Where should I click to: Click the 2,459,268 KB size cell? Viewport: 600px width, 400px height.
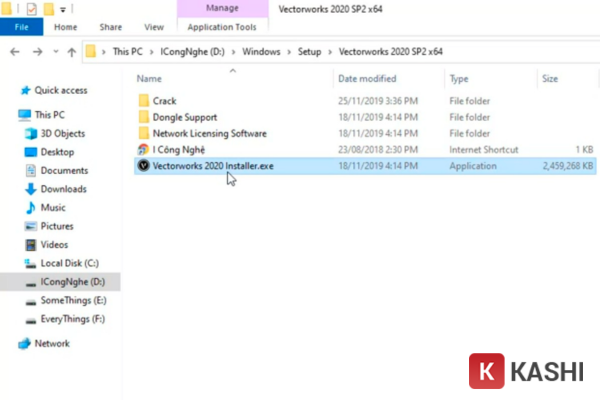point(568,166)
